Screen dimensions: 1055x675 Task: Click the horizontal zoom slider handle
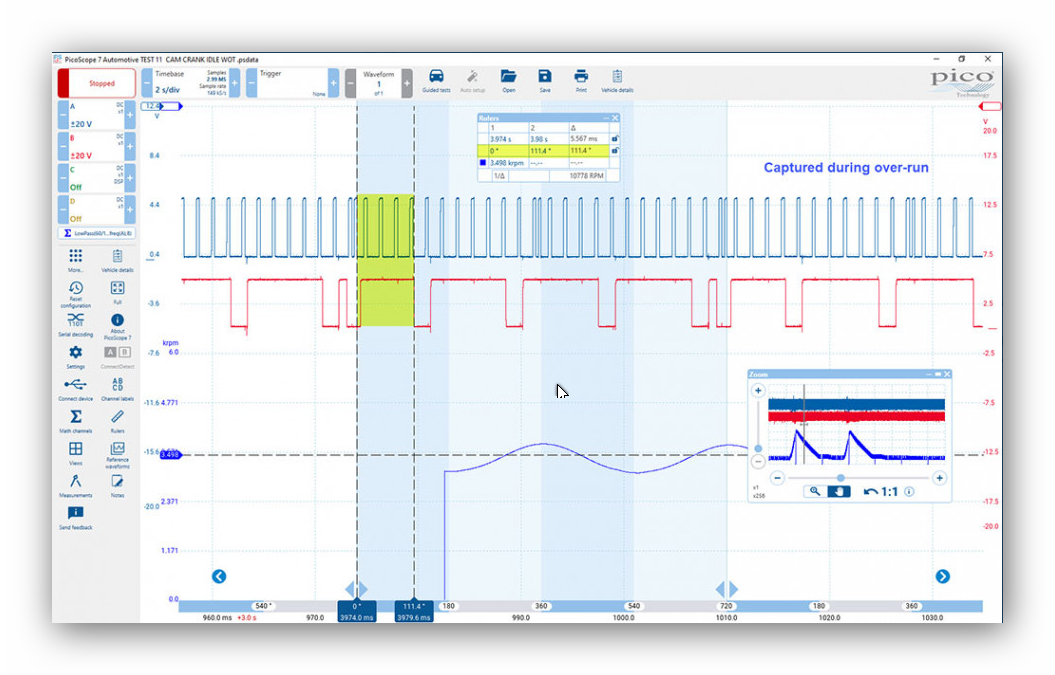(x=840, y=478)
